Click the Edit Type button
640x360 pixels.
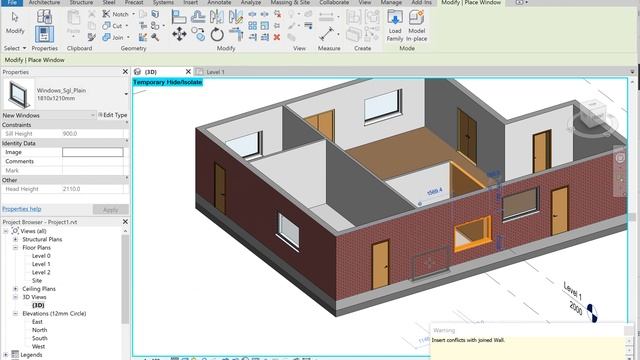tap(113, 115)
